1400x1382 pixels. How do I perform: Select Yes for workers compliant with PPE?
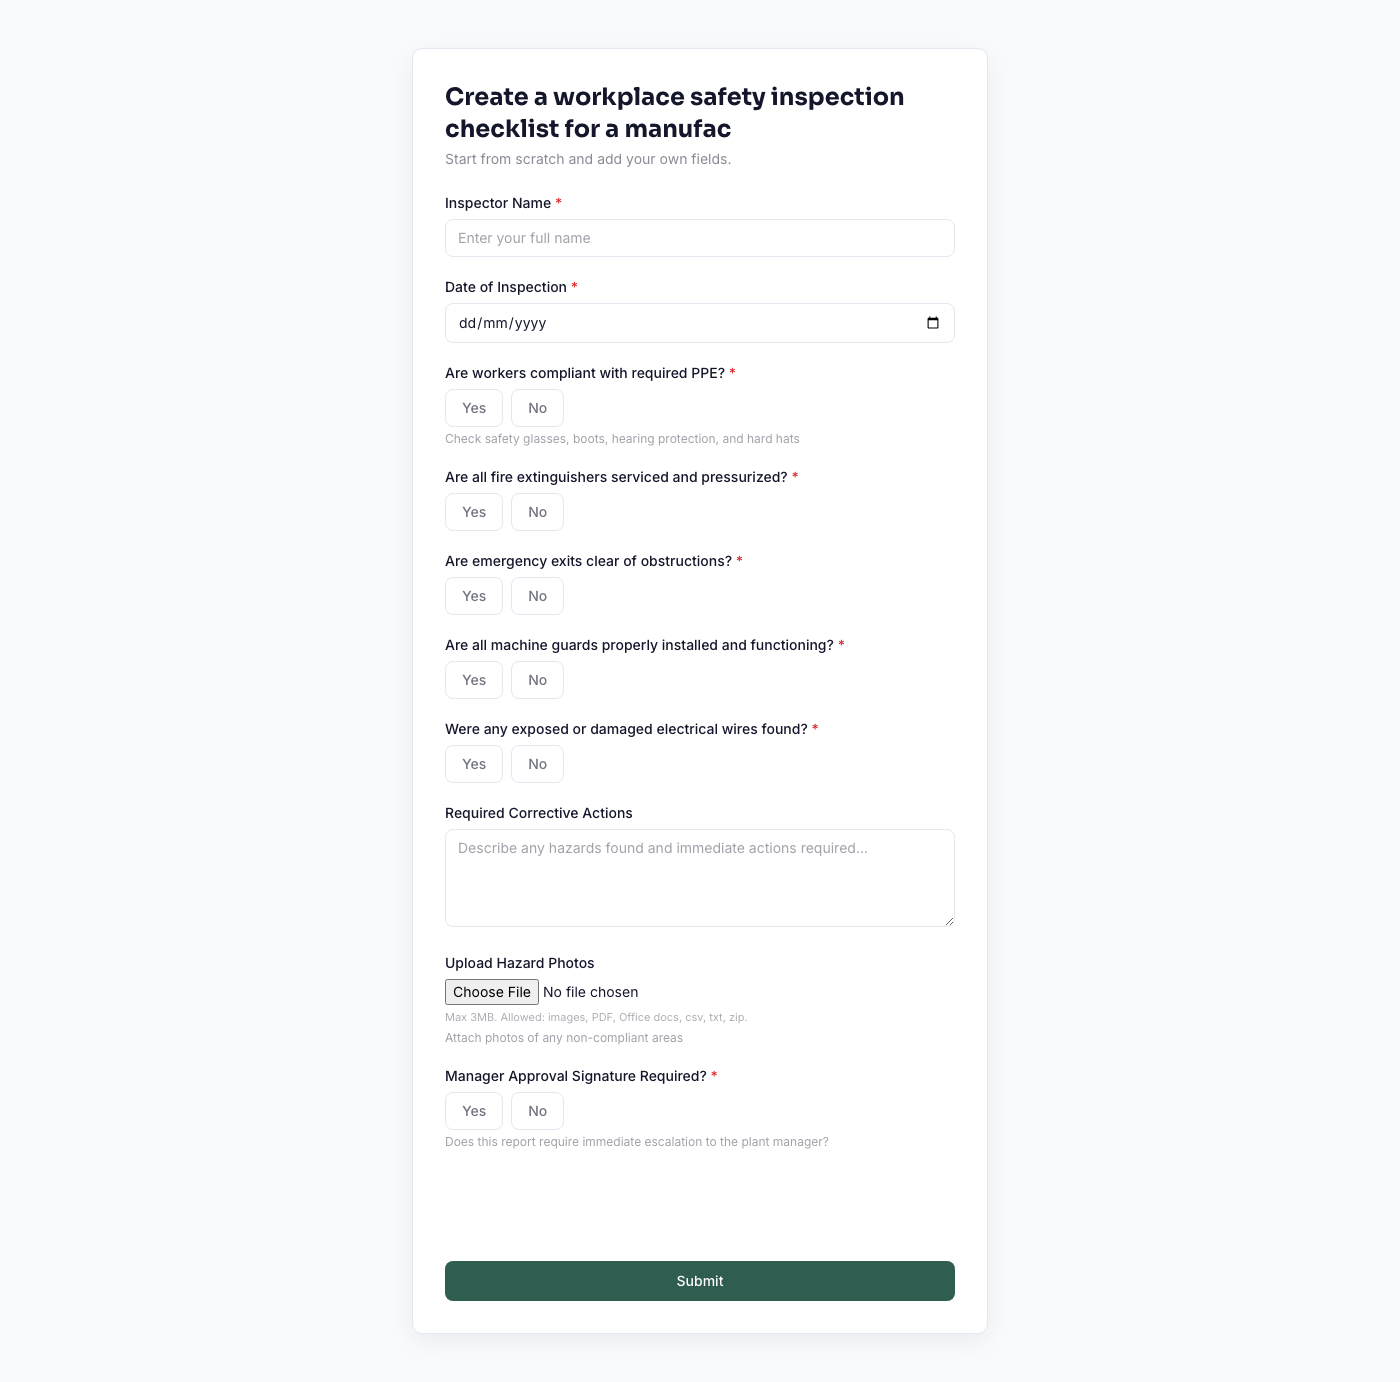click(474, 408)
